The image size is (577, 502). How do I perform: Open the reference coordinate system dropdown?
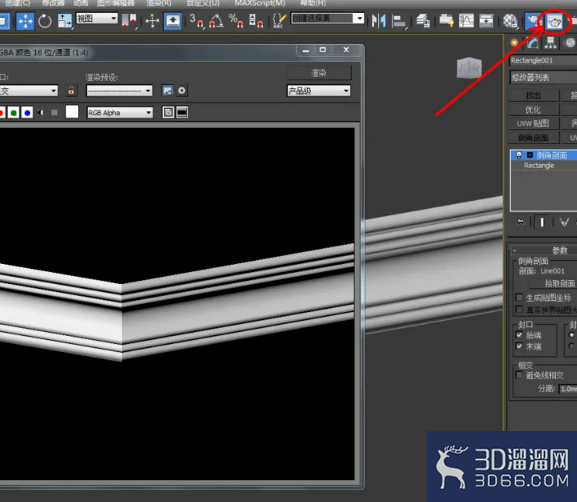(97, 18)
